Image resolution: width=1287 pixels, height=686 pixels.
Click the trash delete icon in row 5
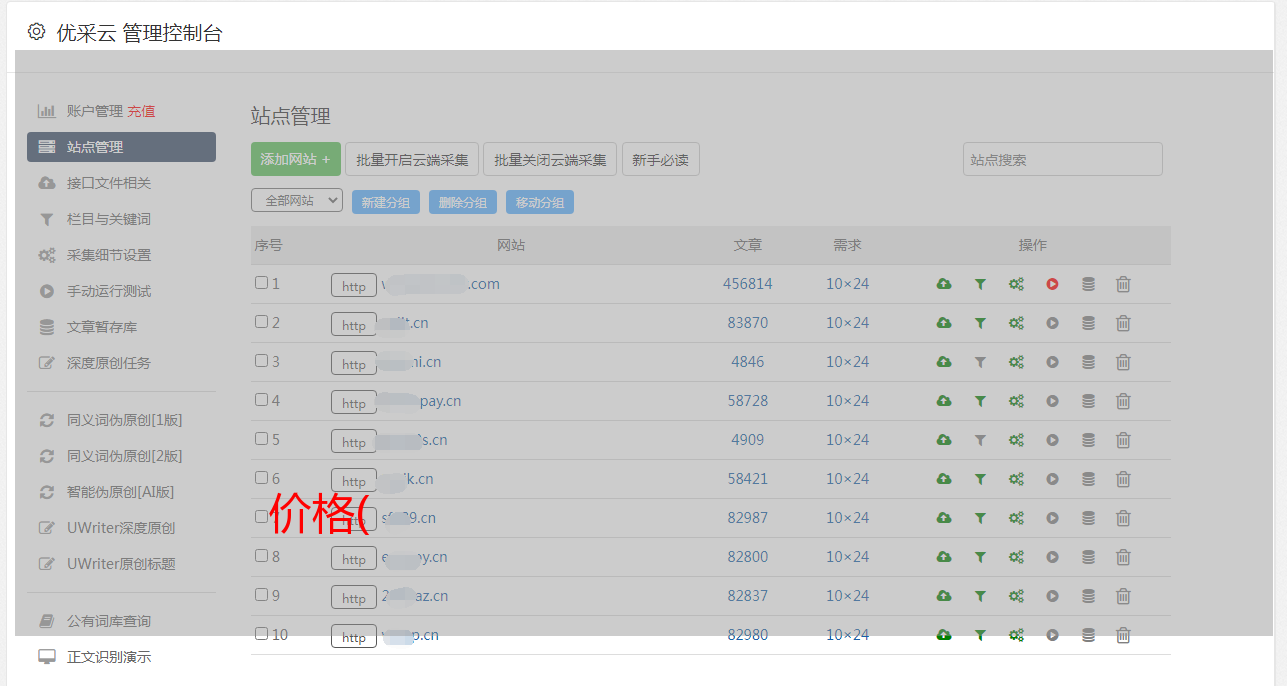(1123, 440)
